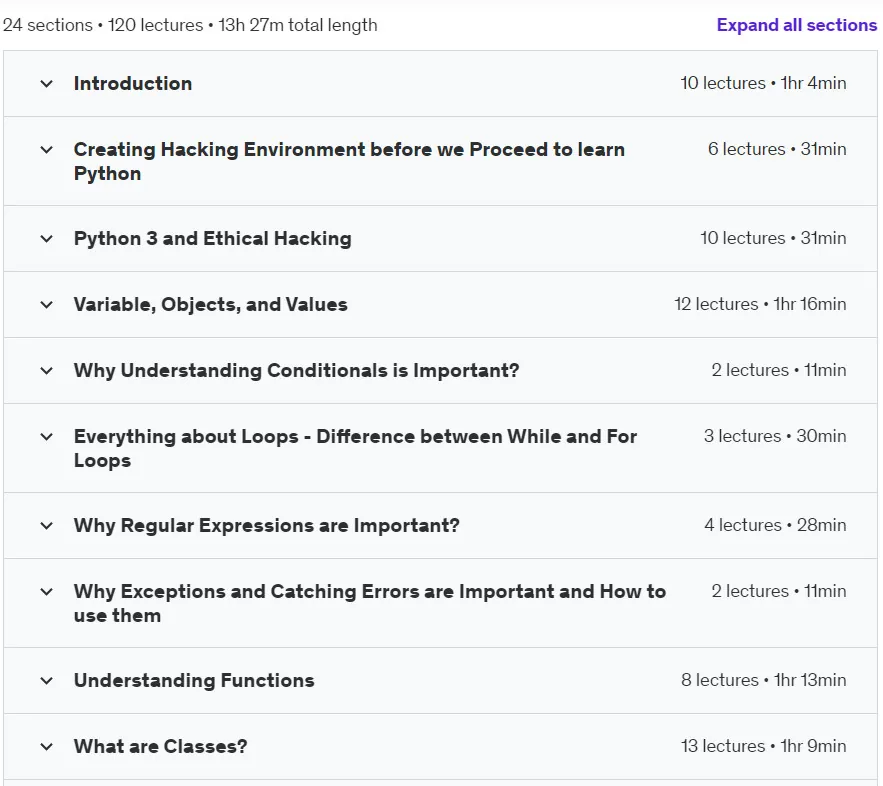Expand Everything about Loops section chevron
The height and width of the screenshot is (786, 883).
(x=47, y=436)
